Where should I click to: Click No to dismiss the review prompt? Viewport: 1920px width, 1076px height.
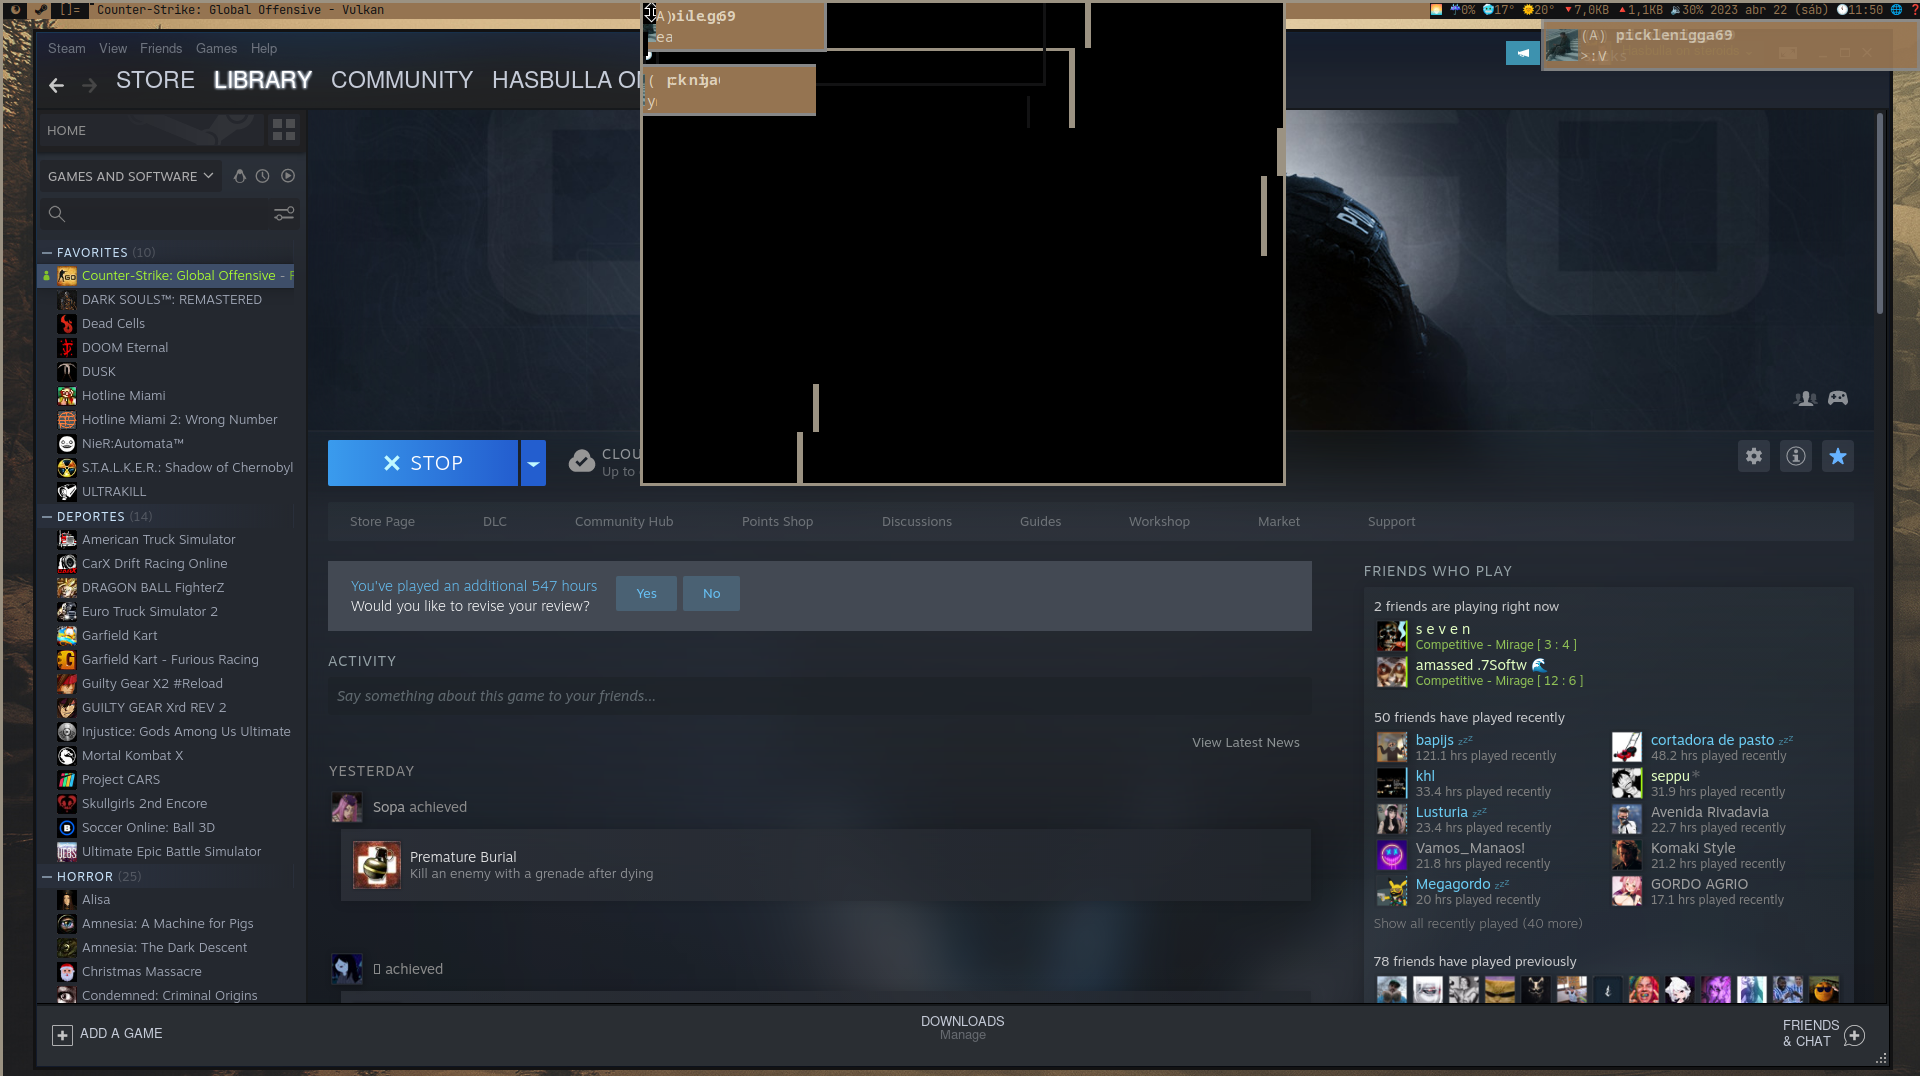point(711,593)
